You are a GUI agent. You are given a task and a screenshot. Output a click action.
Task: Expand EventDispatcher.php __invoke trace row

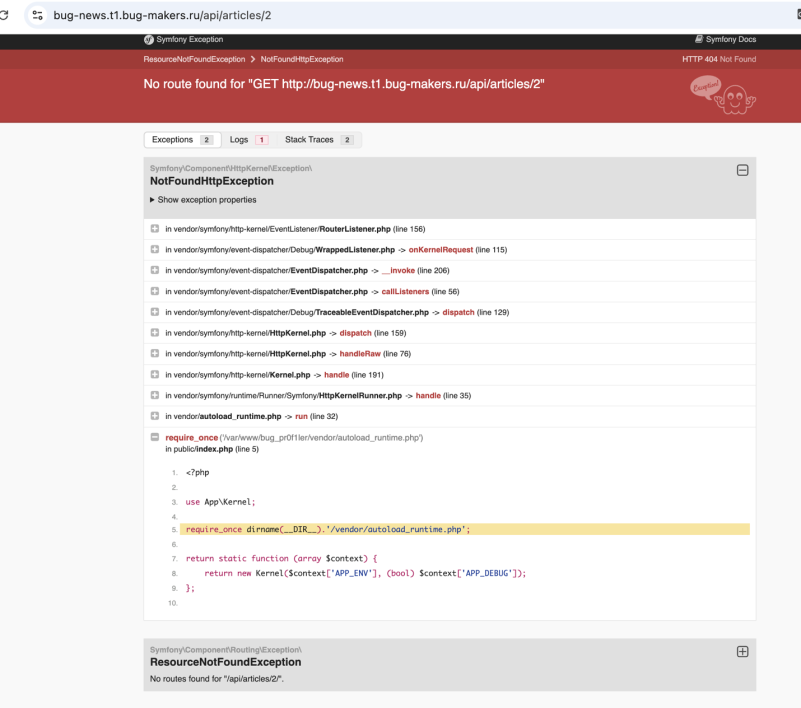(155, 270)
